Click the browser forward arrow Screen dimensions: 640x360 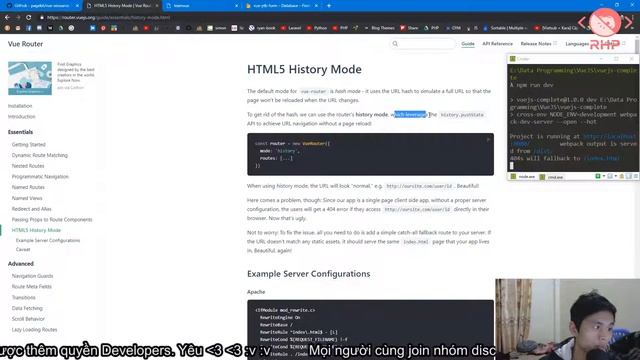tap(18, 18)
